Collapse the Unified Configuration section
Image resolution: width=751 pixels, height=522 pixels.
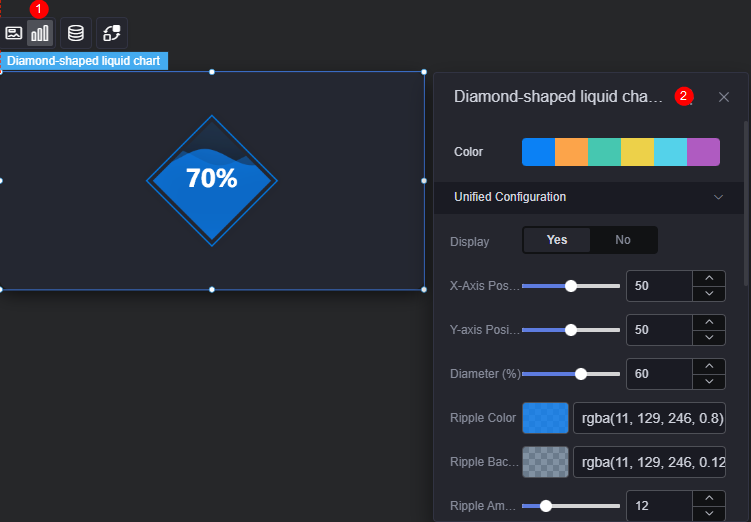click(718, 197)
